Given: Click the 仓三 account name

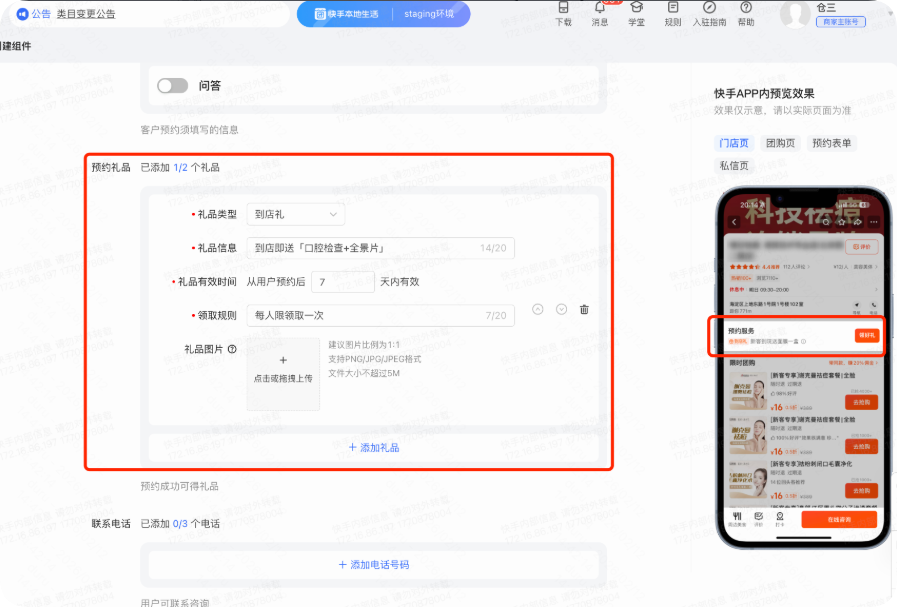Looking at the screenshot, I should click(826, 7).
